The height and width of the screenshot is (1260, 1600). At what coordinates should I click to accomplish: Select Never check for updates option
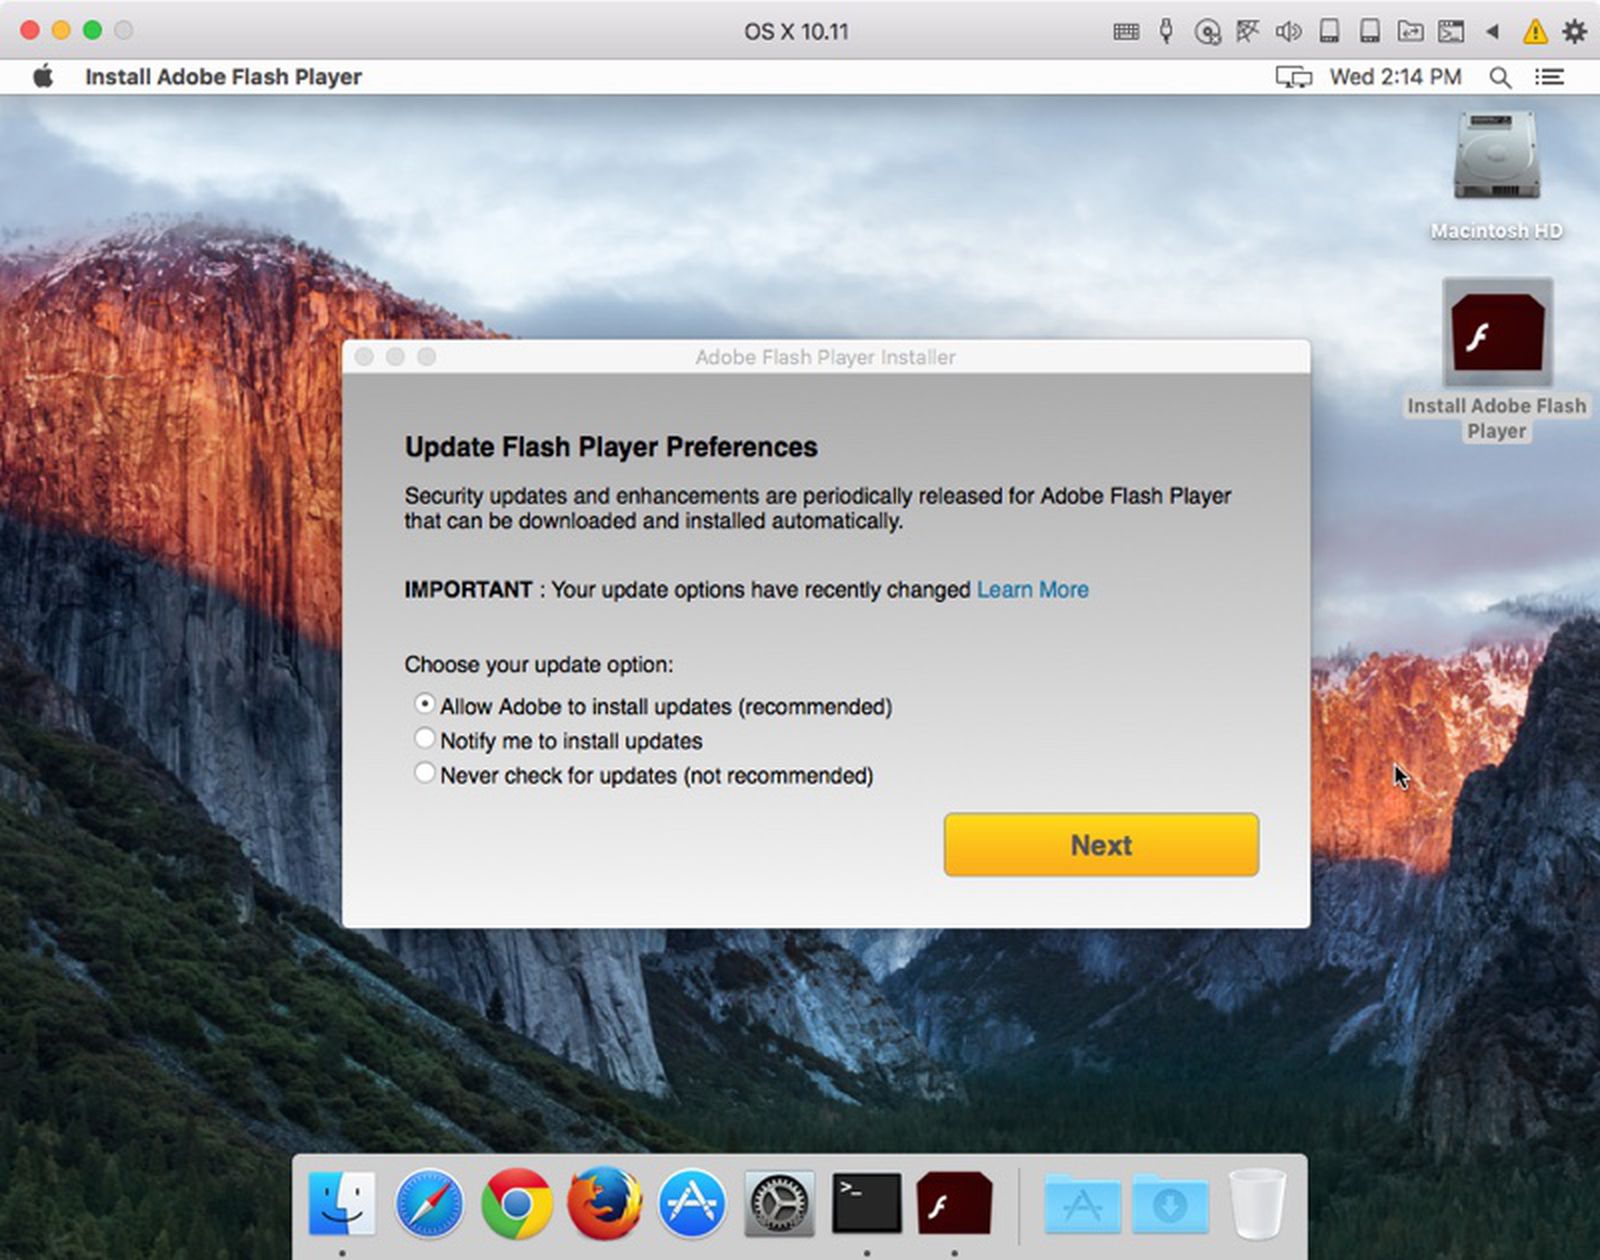(425, 773)
